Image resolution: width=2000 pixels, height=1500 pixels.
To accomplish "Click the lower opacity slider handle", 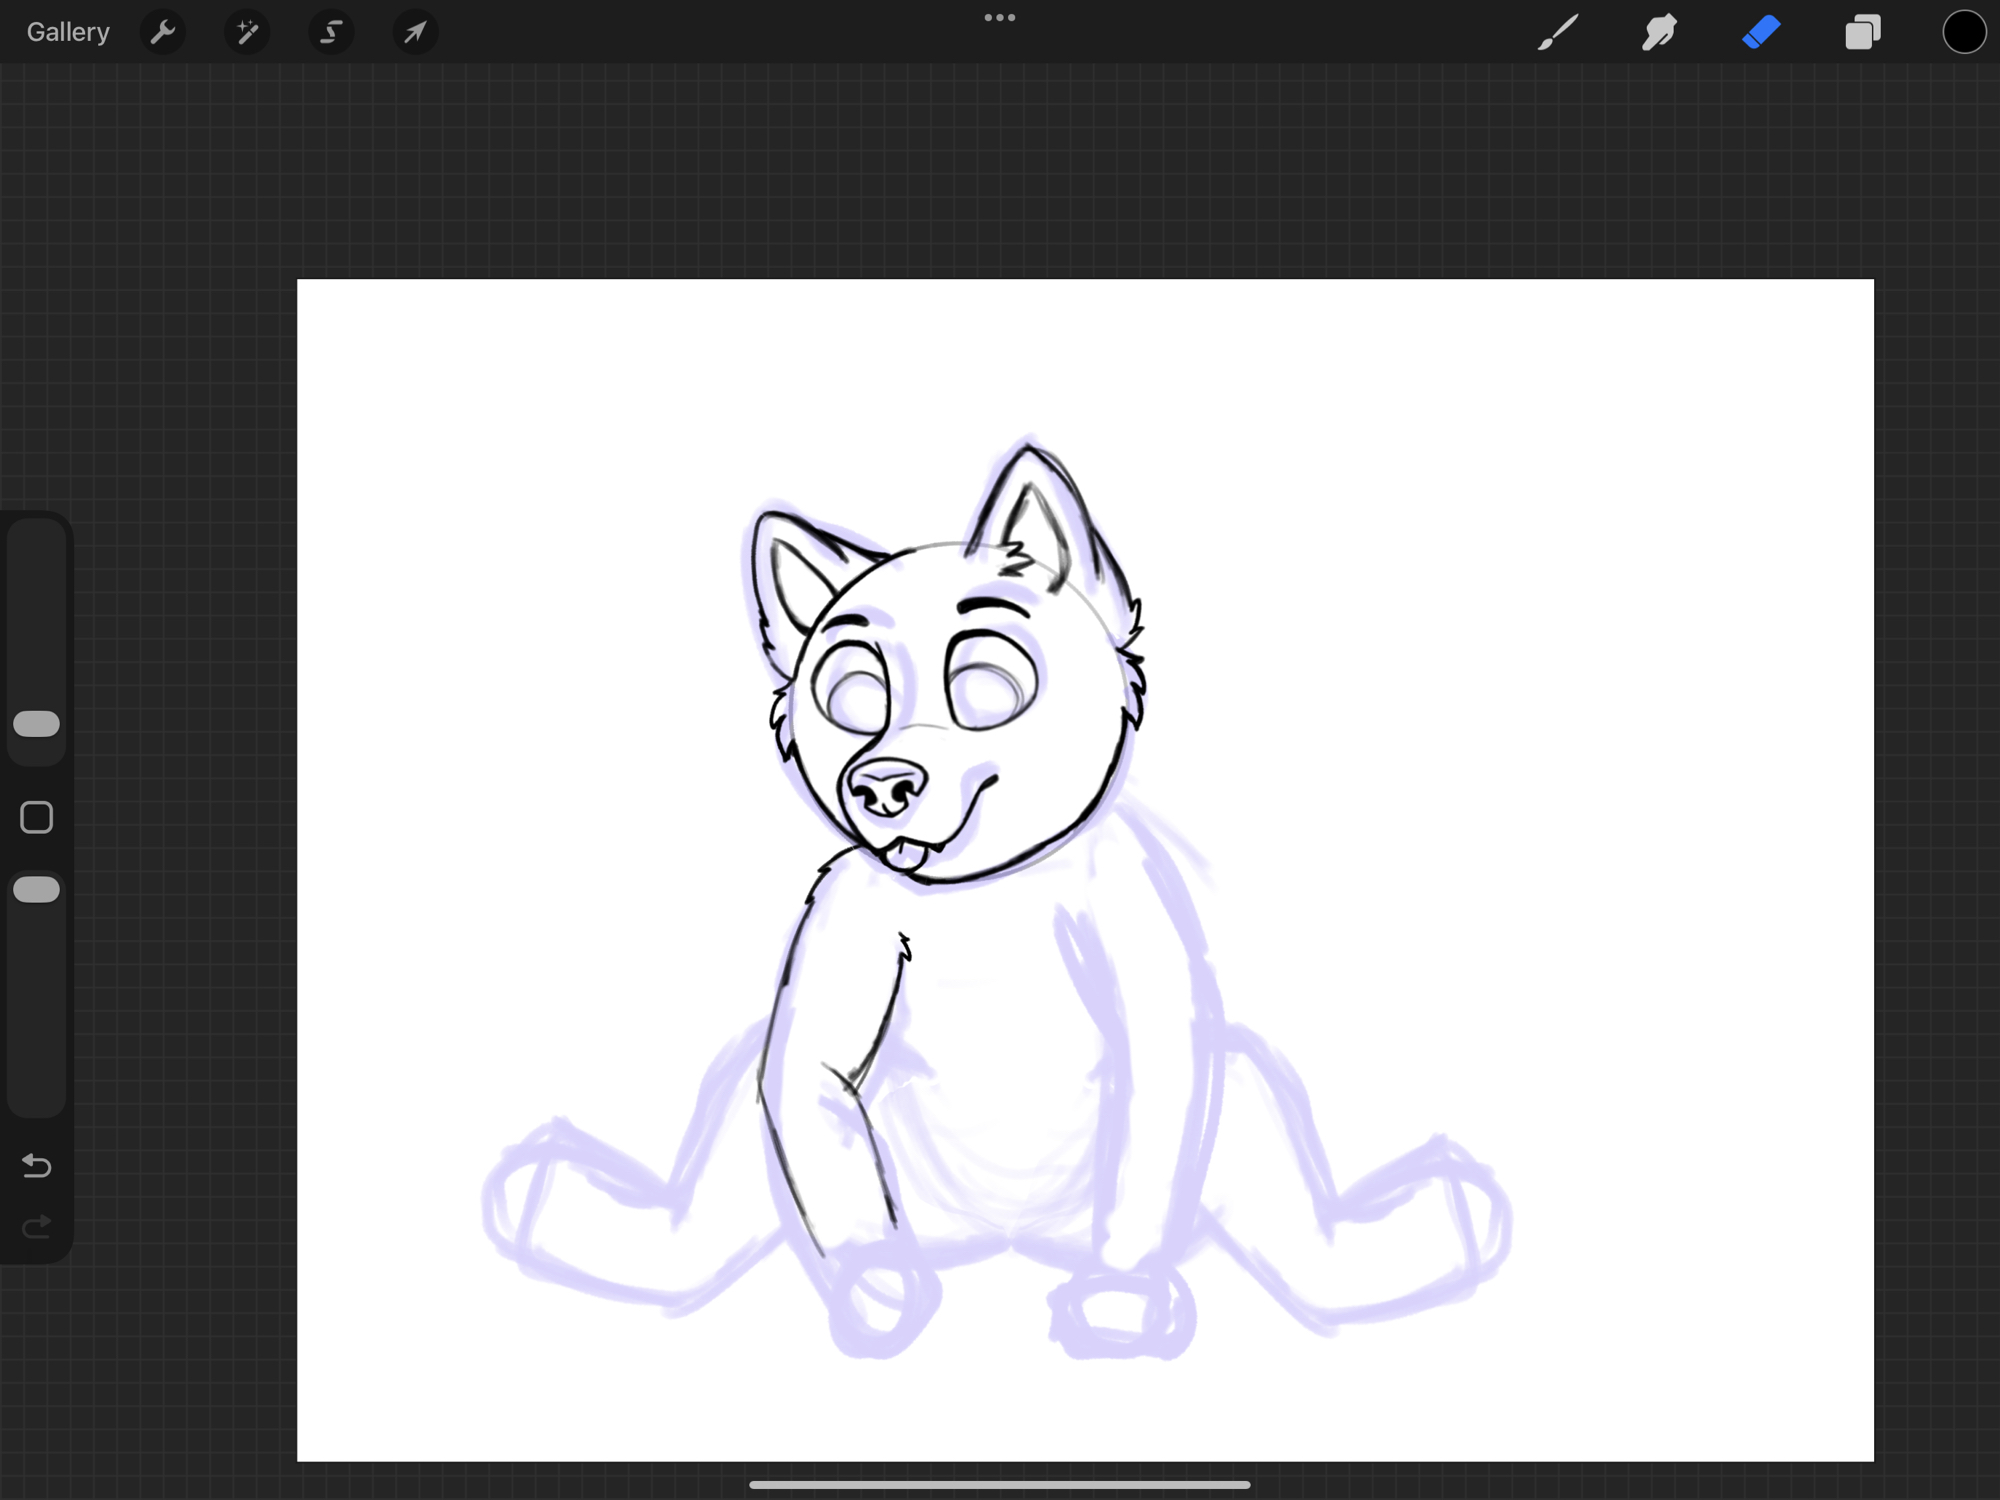I will [x=37, y=889].
